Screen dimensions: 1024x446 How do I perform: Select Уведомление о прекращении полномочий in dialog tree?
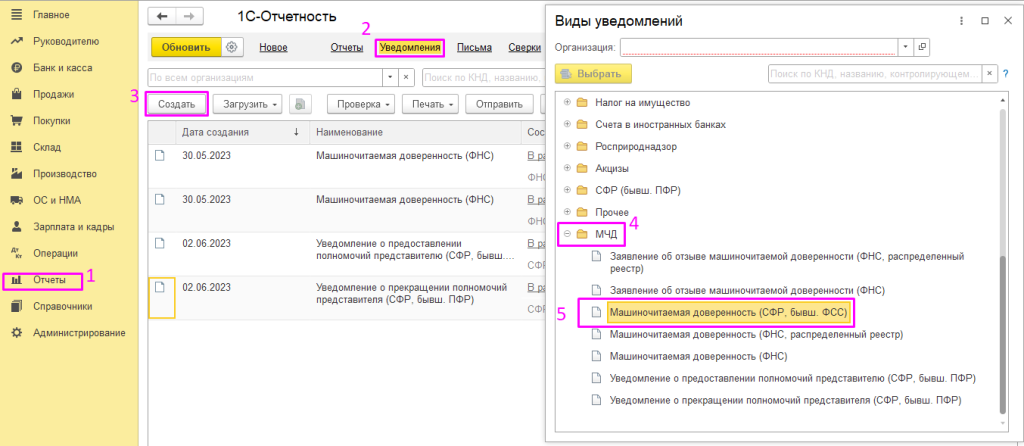coord(786,400)
